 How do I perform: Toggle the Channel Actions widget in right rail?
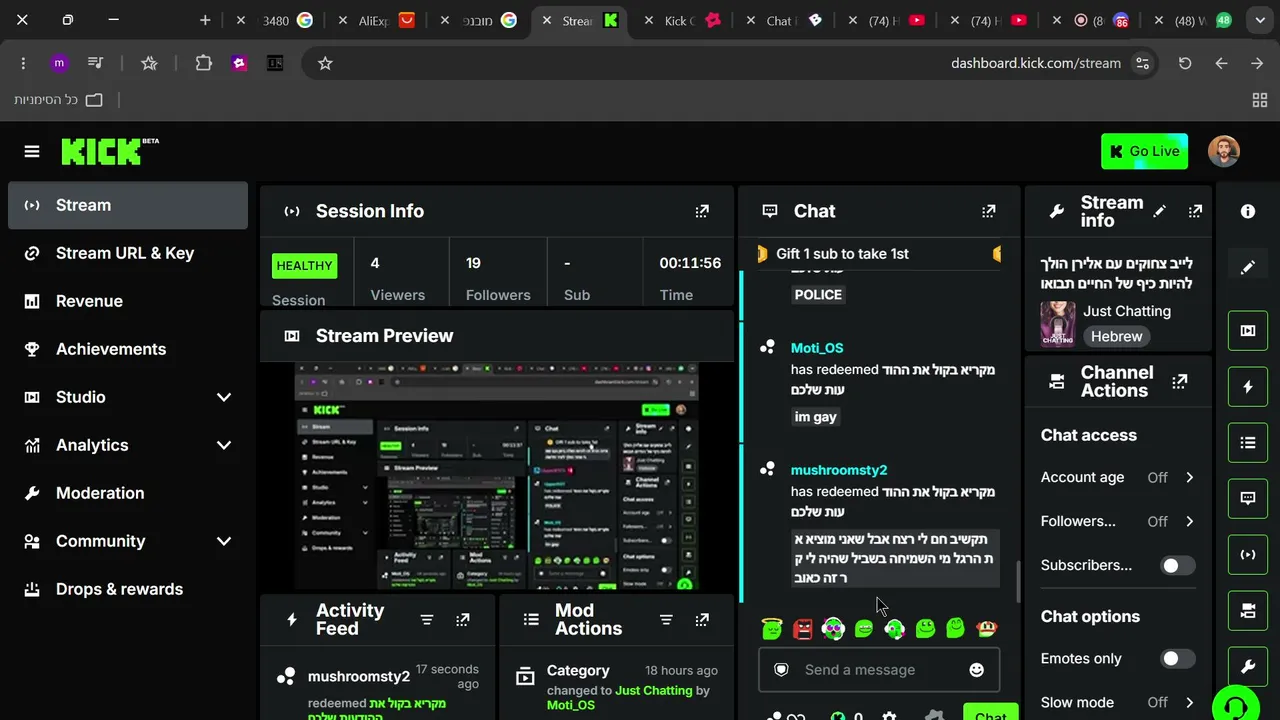pos(1248,611)
